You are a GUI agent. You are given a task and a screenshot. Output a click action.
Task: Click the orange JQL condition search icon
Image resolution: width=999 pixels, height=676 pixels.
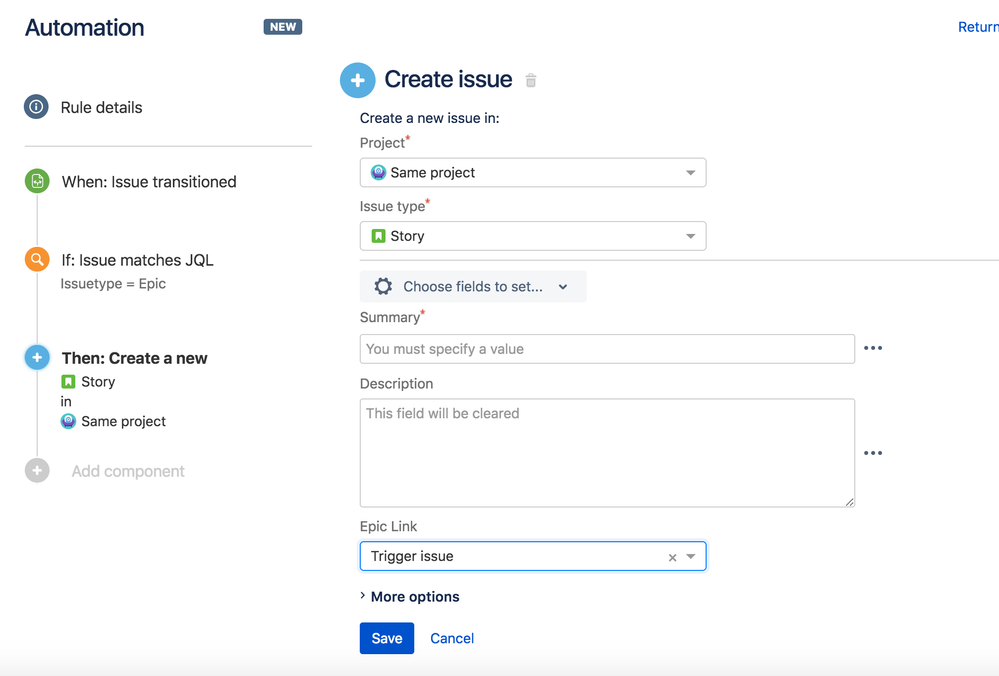pyautogui.click(x=37, y=259)
